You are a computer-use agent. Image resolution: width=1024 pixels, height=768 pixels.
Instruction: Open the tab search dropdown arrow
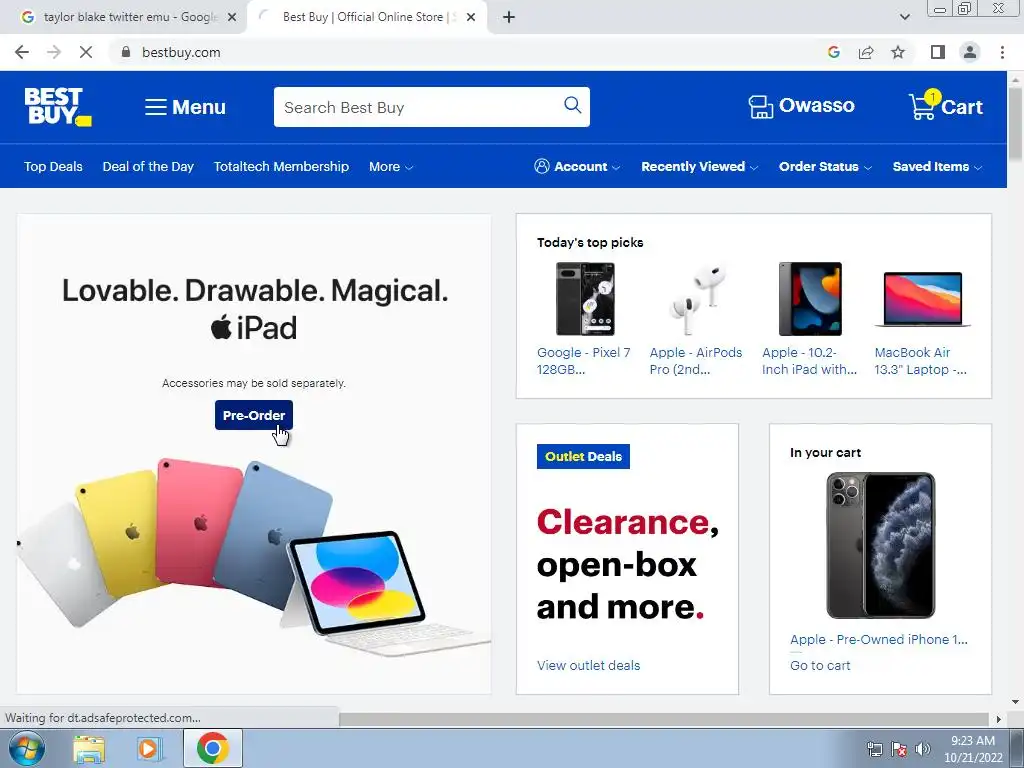904,17
